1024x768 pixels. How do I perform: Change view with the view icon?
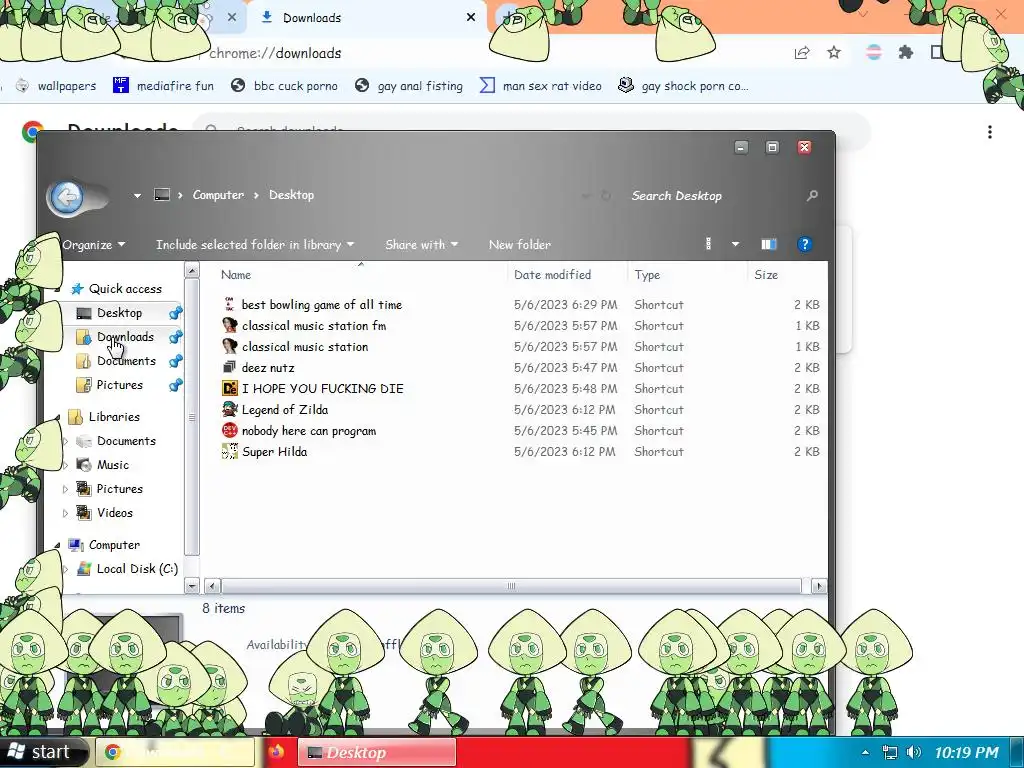pos(709,244)
